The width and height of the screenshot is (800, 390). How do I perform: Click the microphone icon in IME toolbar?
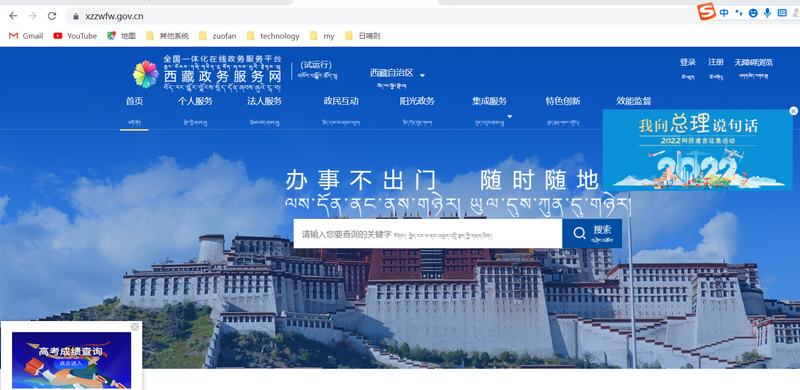pyautogui.click(x=767, y=13)
